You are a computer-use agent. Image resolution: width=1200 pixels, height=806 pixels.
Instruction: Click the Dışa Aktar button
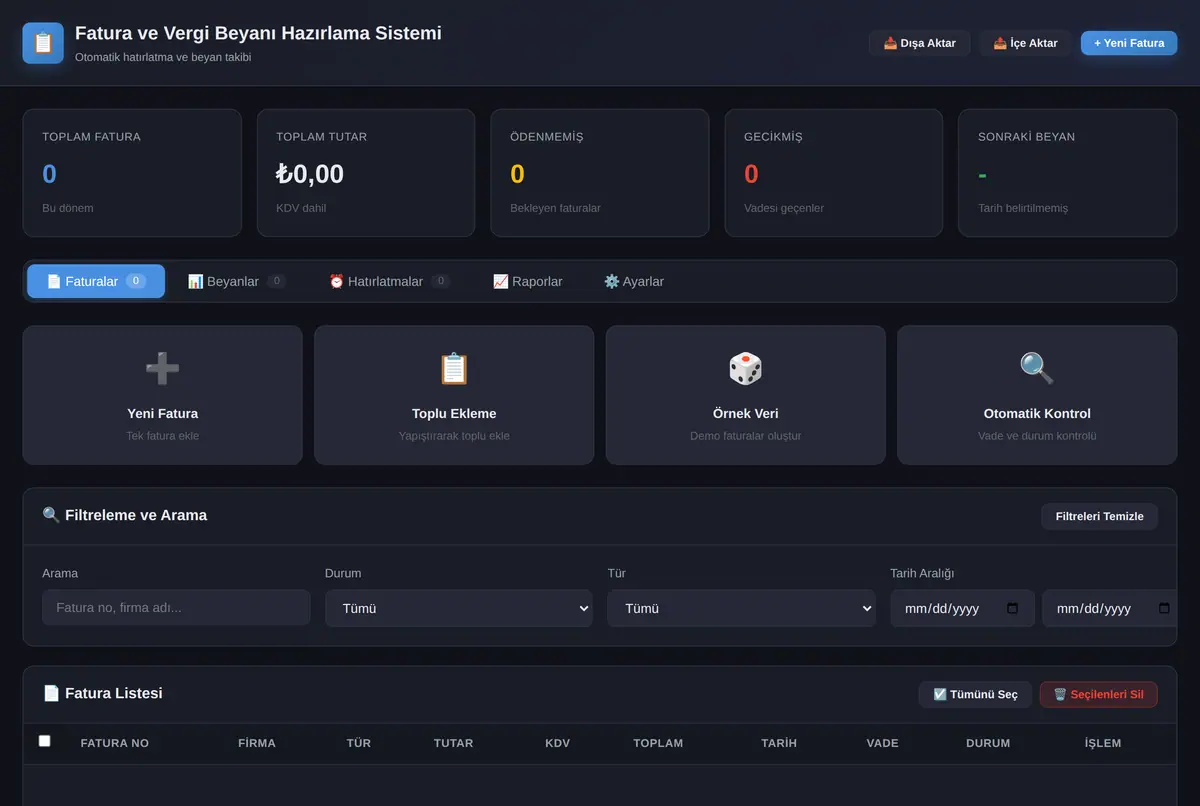(x=920, y=43)
